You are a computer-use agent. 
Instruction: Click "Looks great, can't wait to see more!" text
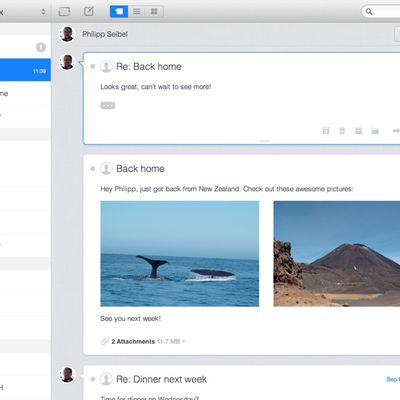(x=156, y=87)
